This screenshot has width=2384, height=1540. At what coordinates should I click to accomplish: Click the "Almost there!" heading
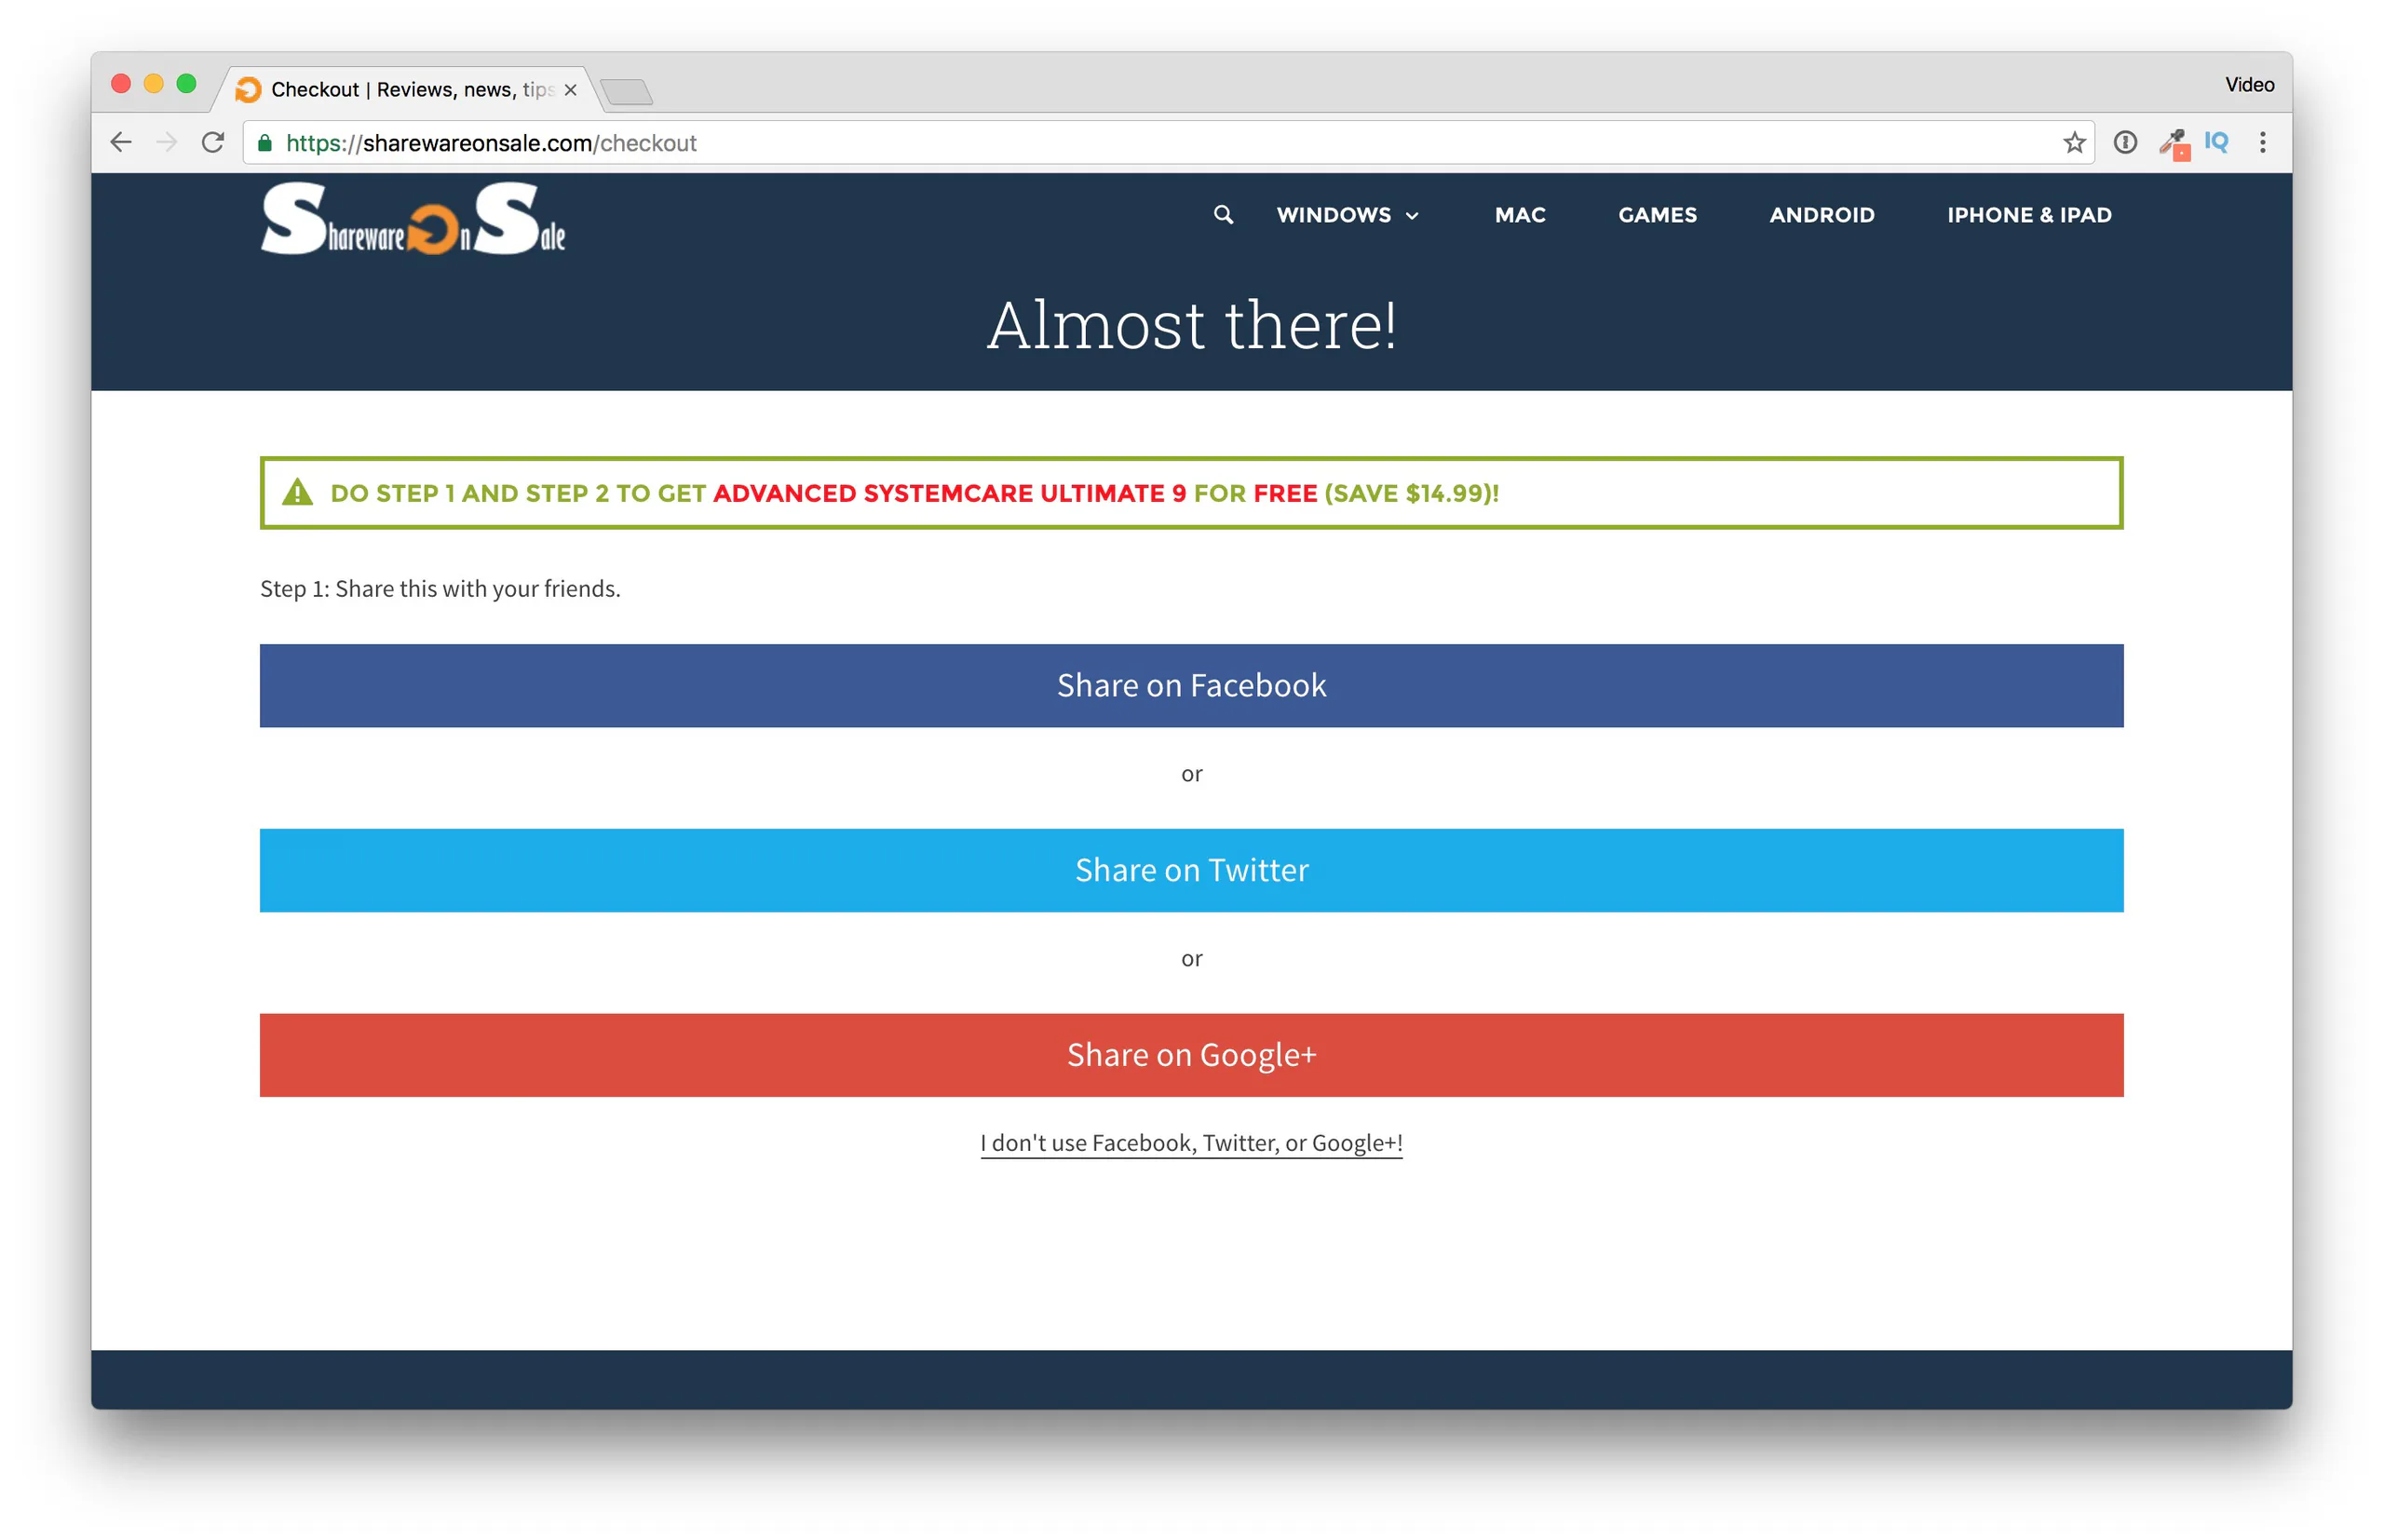click(1191, 325)
